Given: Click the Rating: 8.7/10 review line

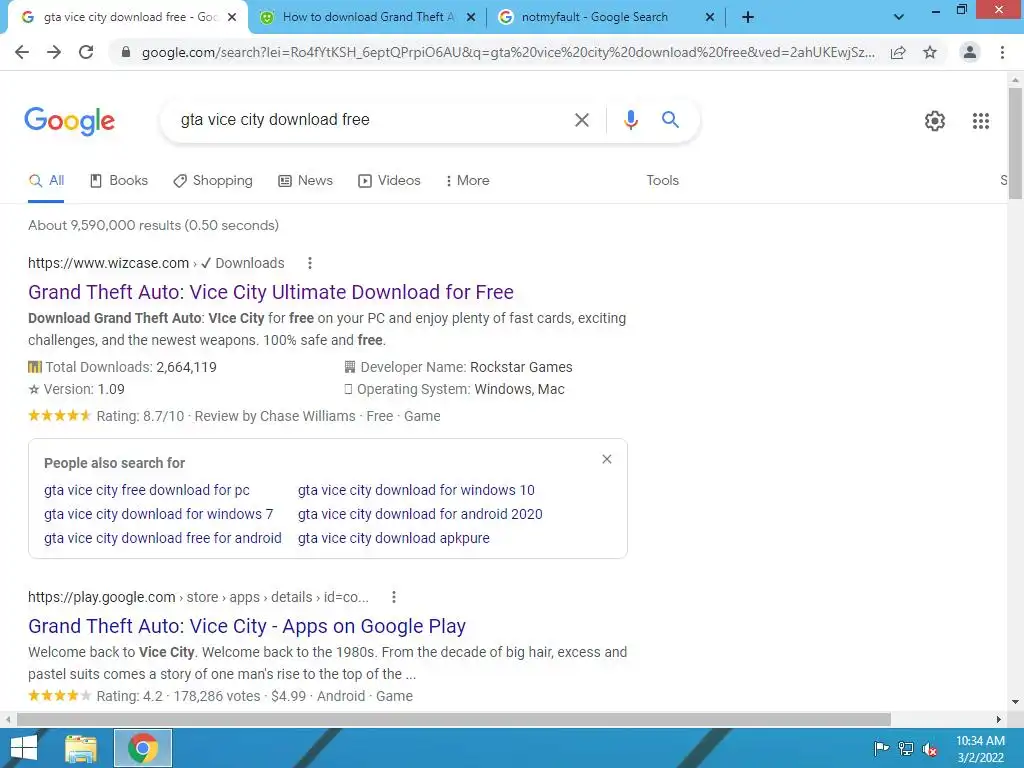Looking at the screenshot, I should point(234,416).
